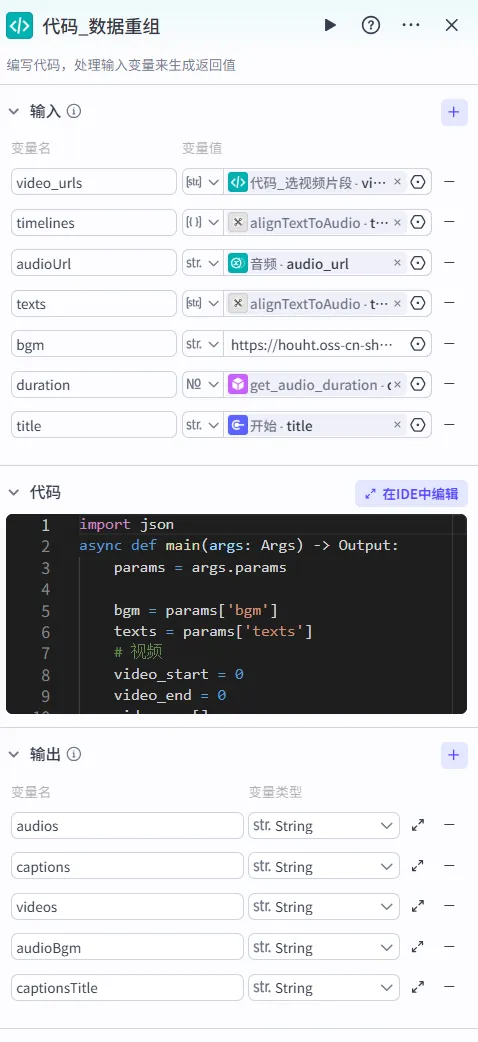The image size is (478, 1042).
Task: Edit the captionsTitle output name field
Action: pos(127,988)
